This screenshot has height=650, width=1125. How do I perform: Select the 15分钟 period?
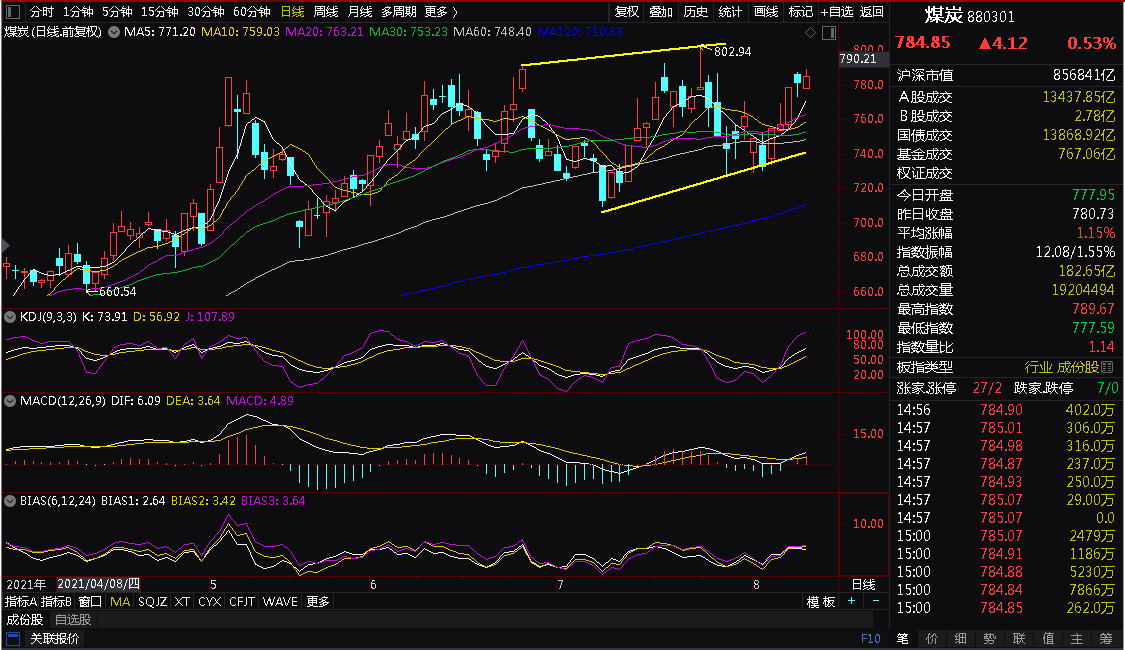(x=159, y=11)
